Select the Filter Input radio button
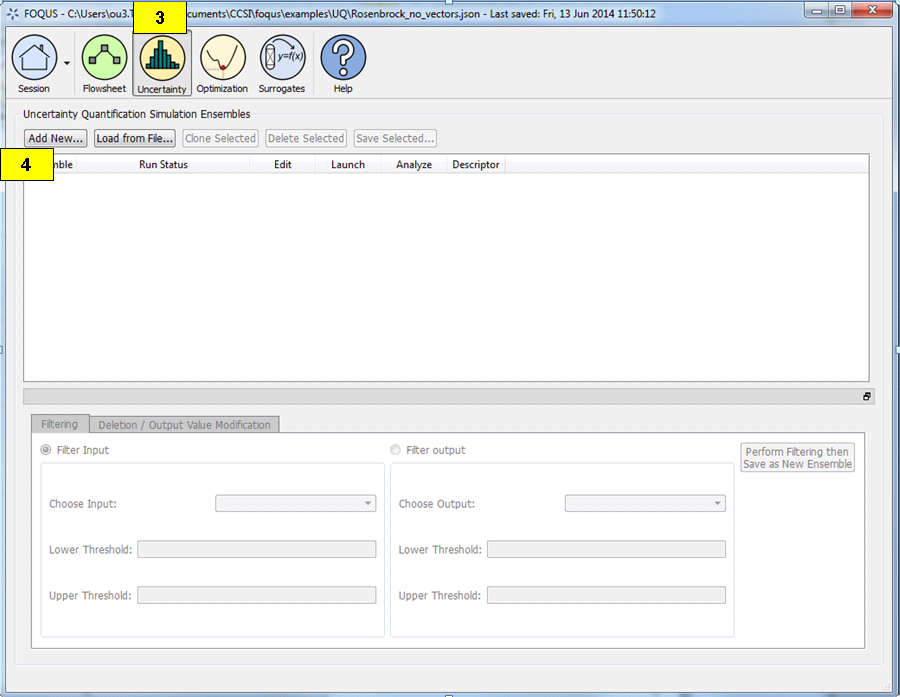The image size is (900, 697). pos(45,450)
